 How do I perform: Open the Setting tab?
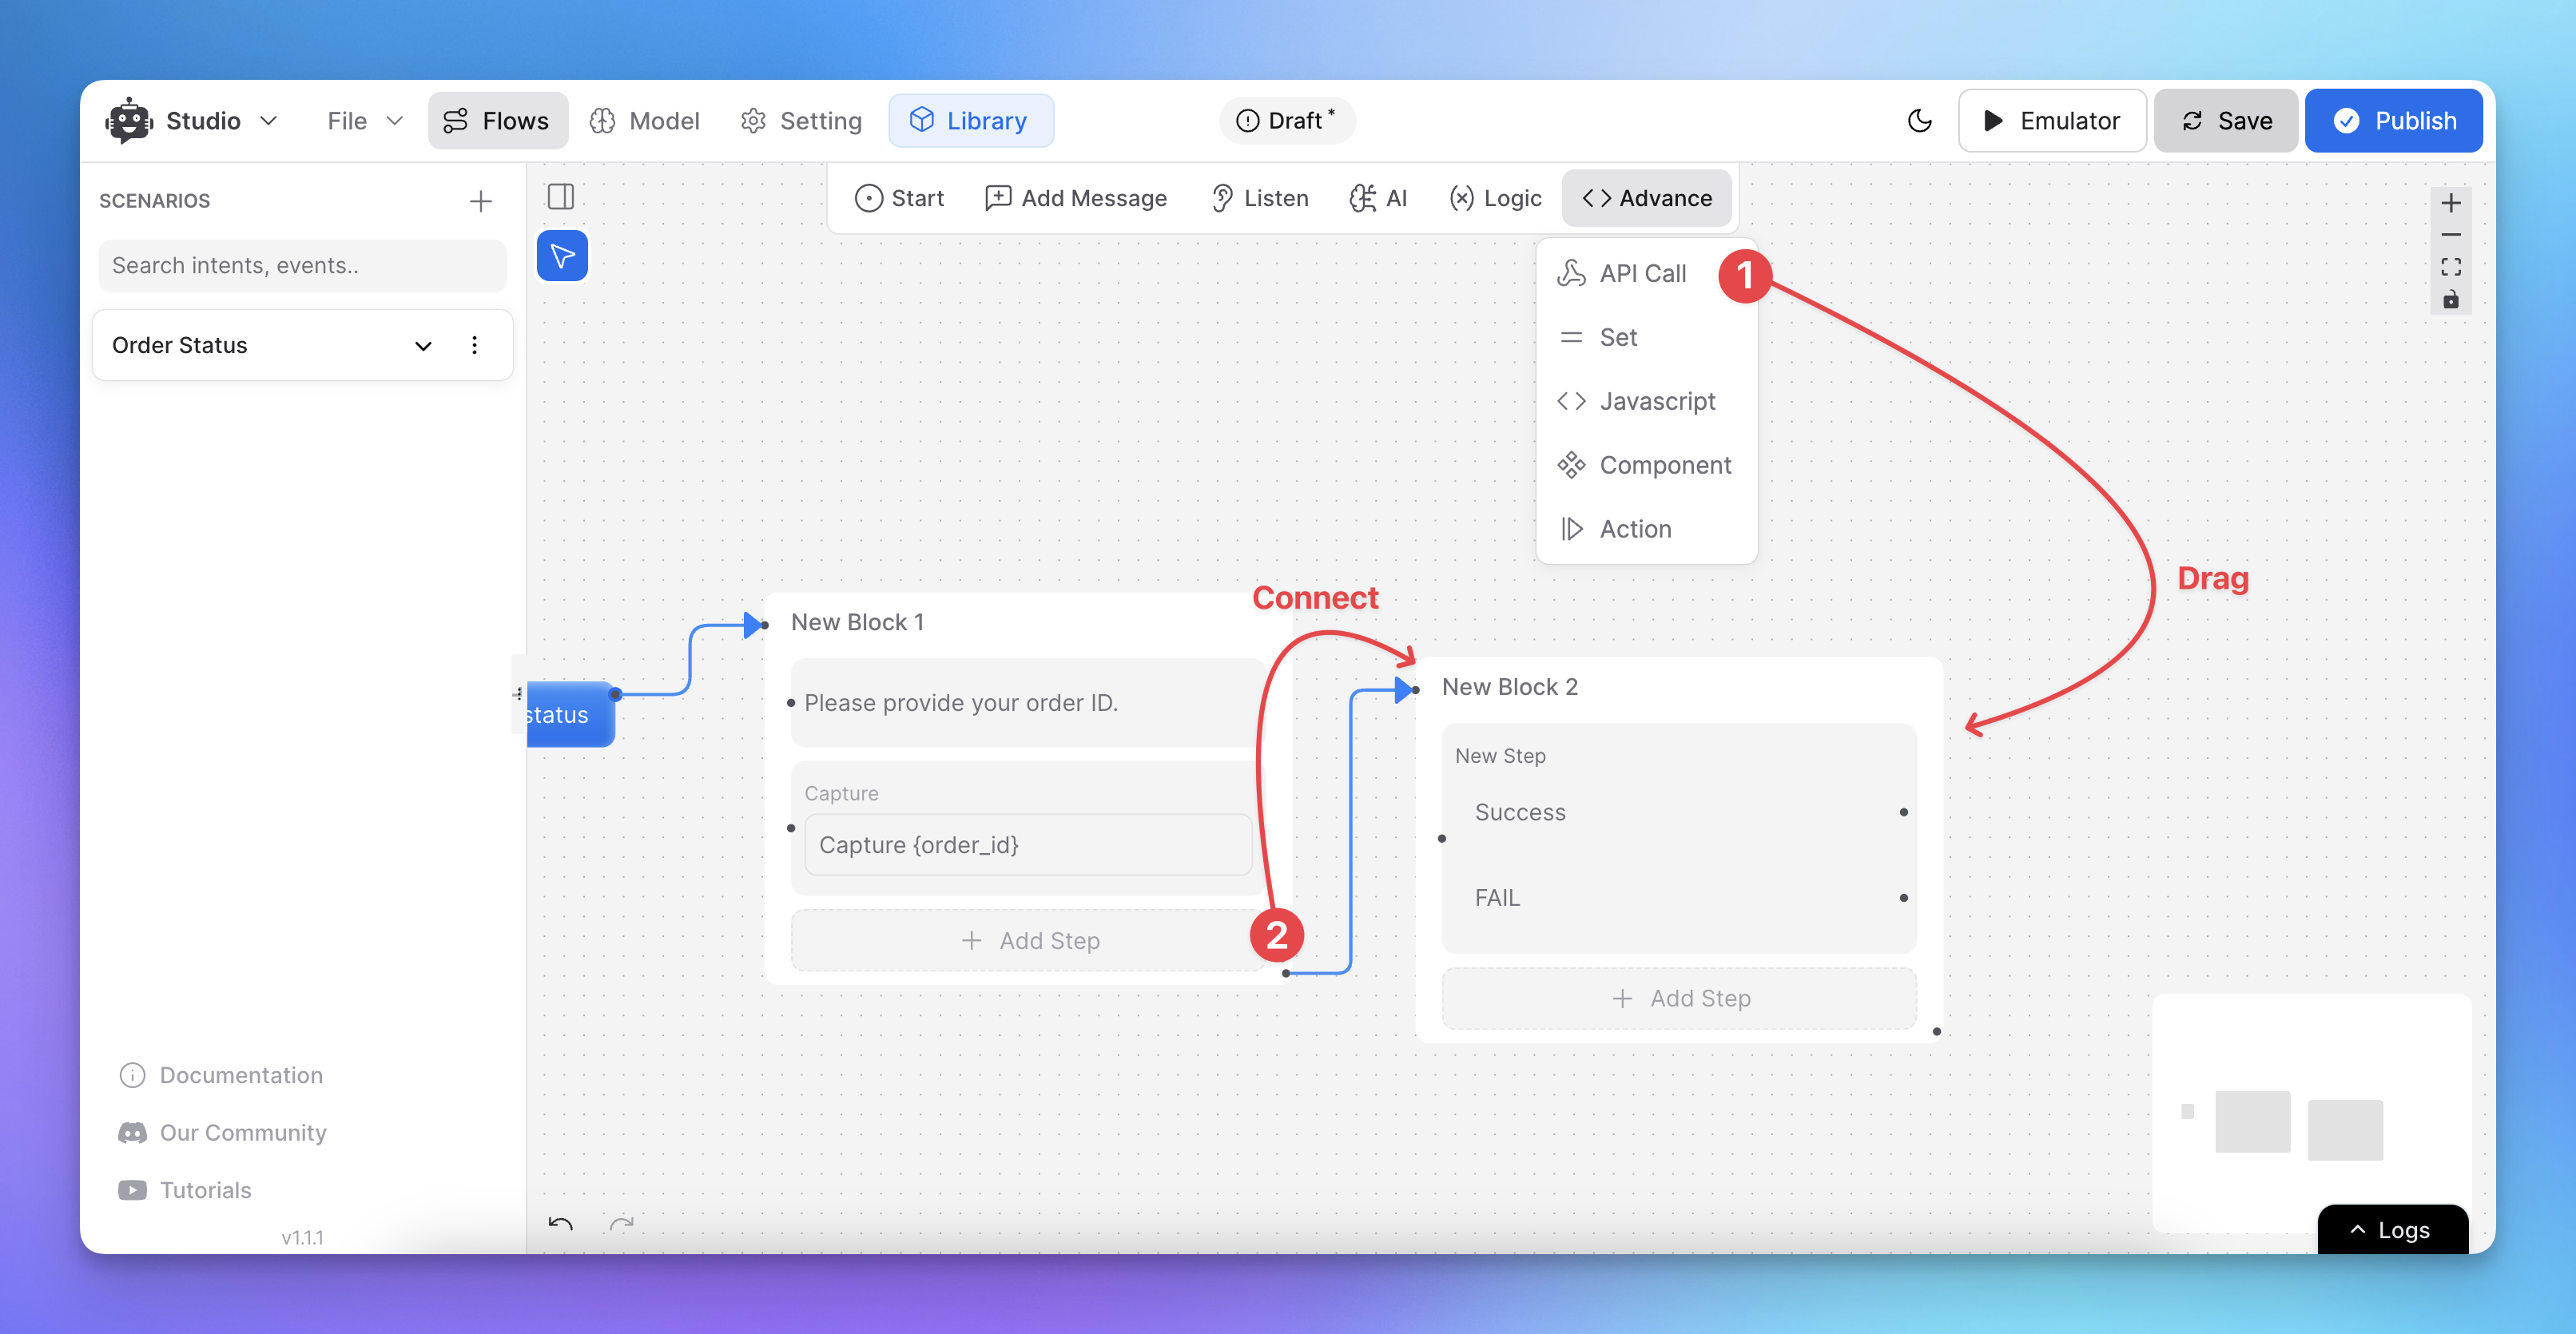click(x=801, y=121)
